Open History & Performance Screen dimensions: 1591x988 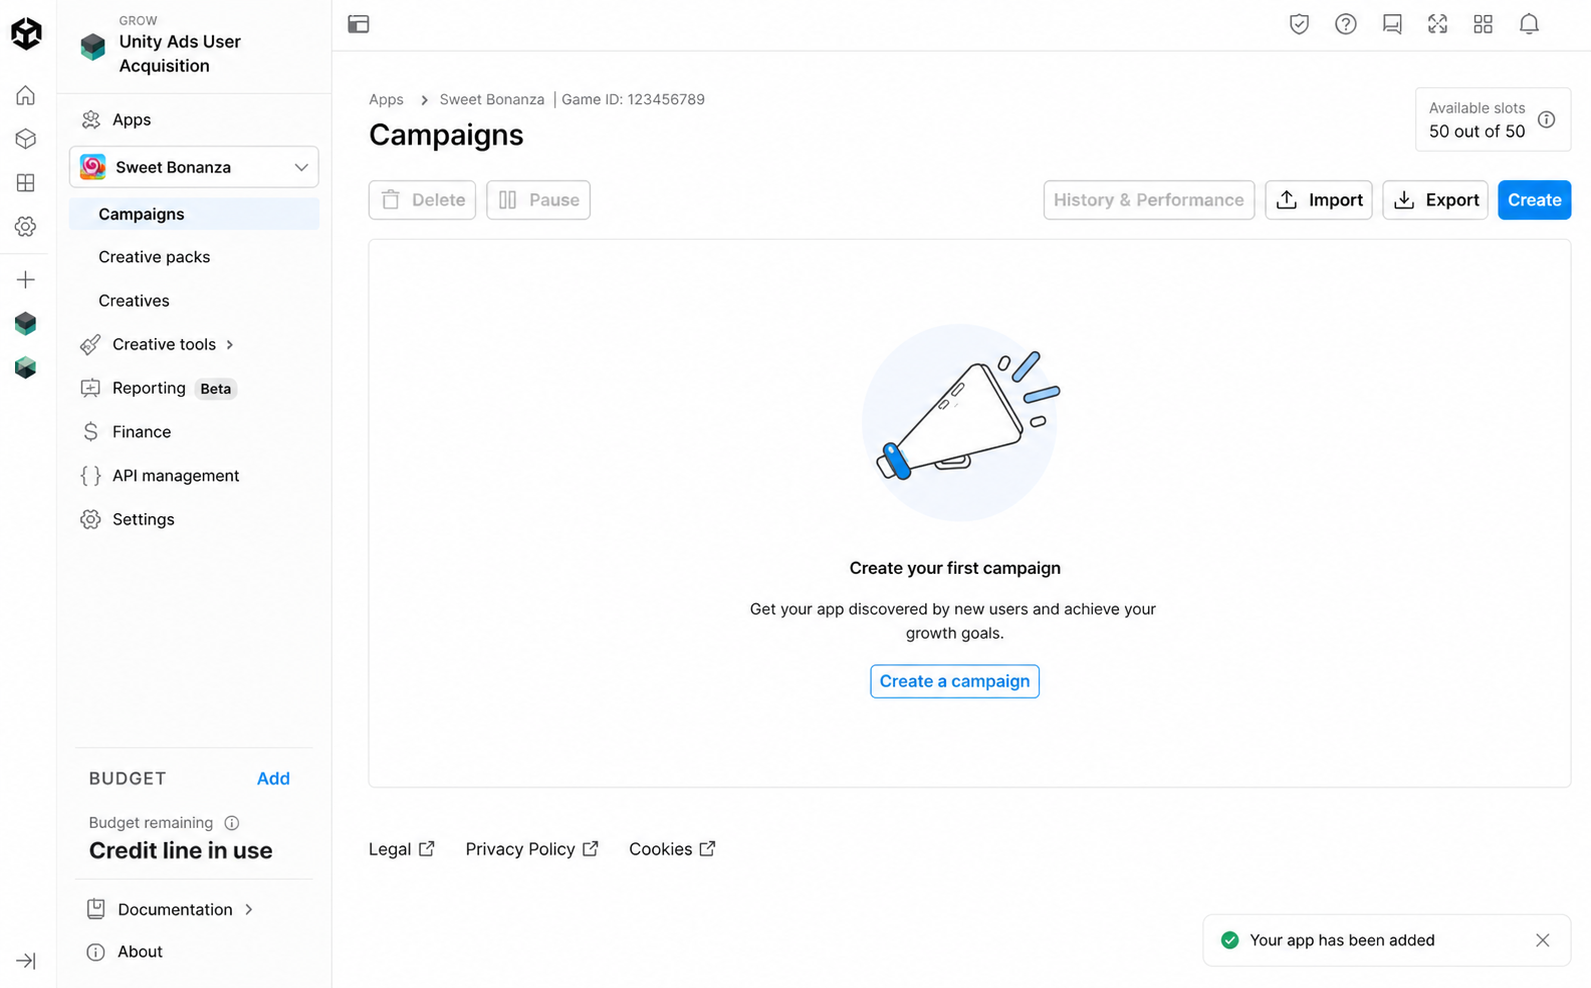1149,200
